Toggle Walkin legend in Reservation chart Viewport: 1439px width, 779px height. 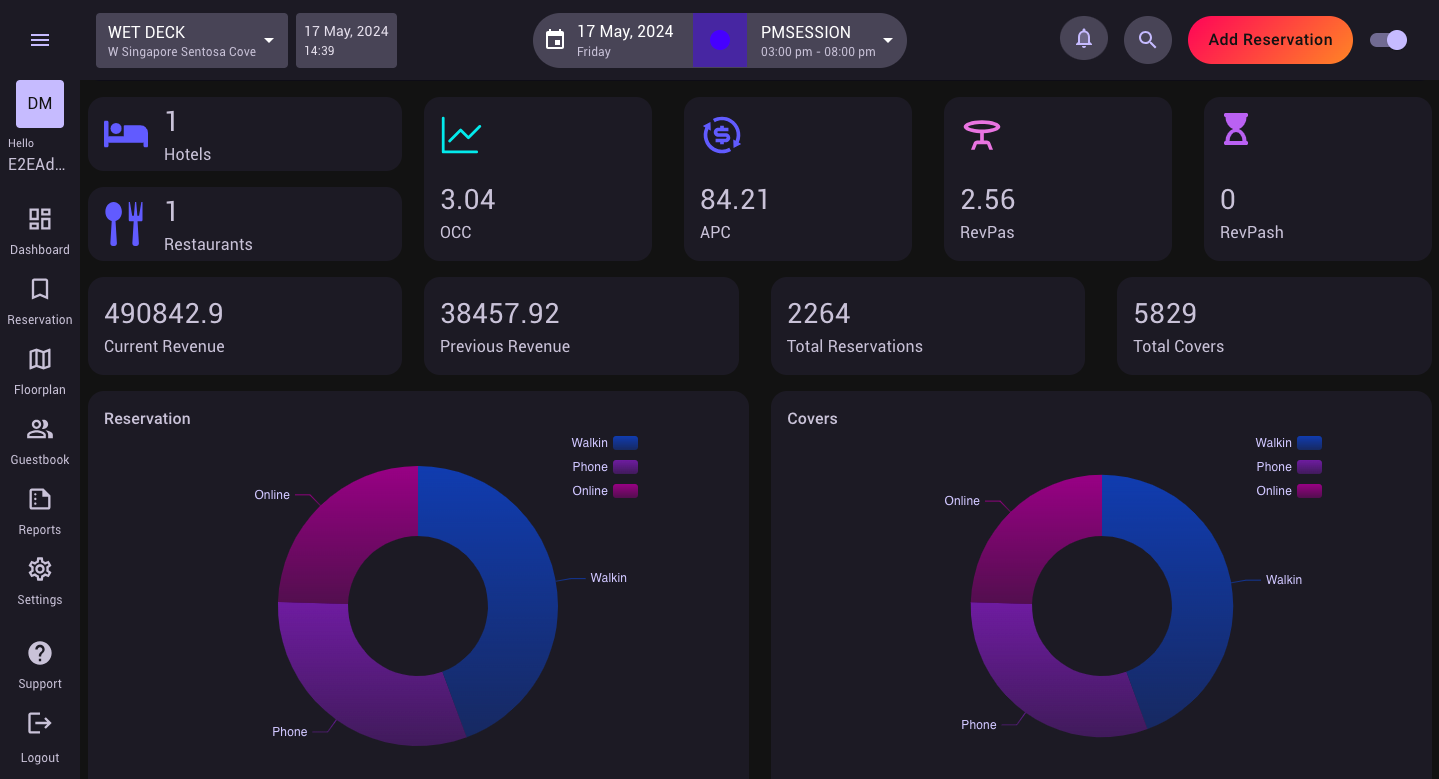click(625, 443)
